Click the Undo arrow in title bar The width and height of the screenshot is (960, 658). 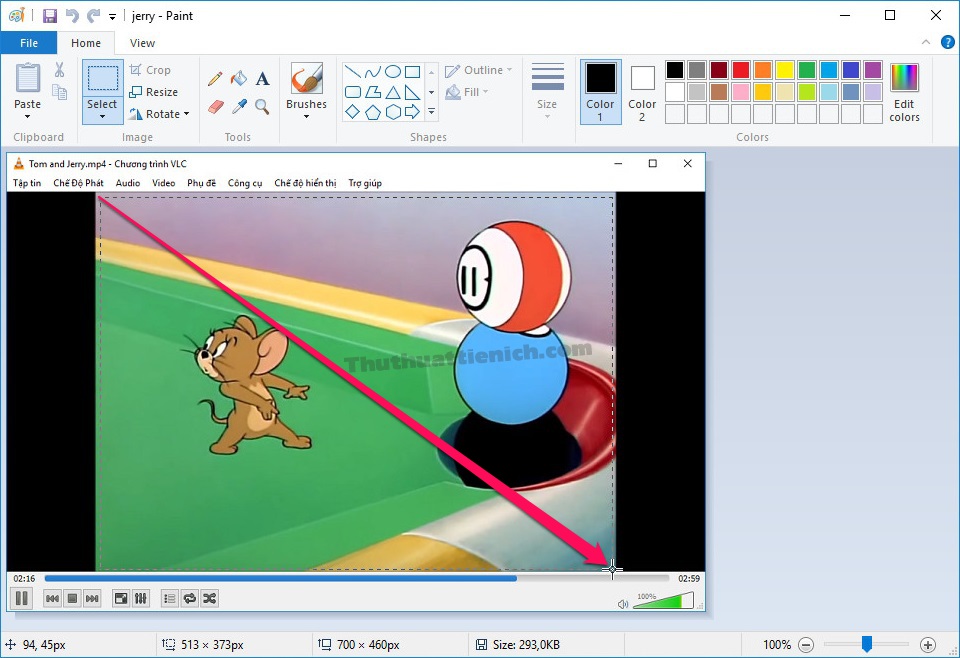pos(72,16)
